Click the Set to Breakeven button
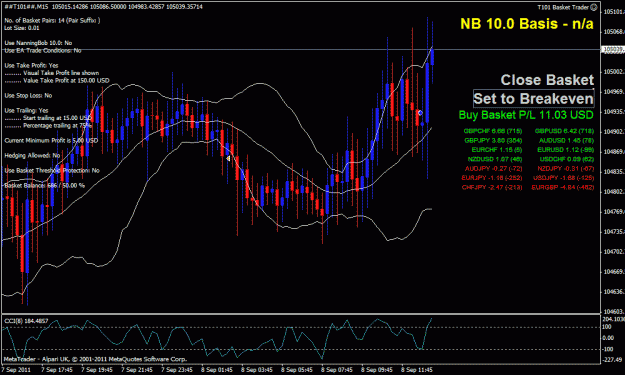 tap(533, 98)
